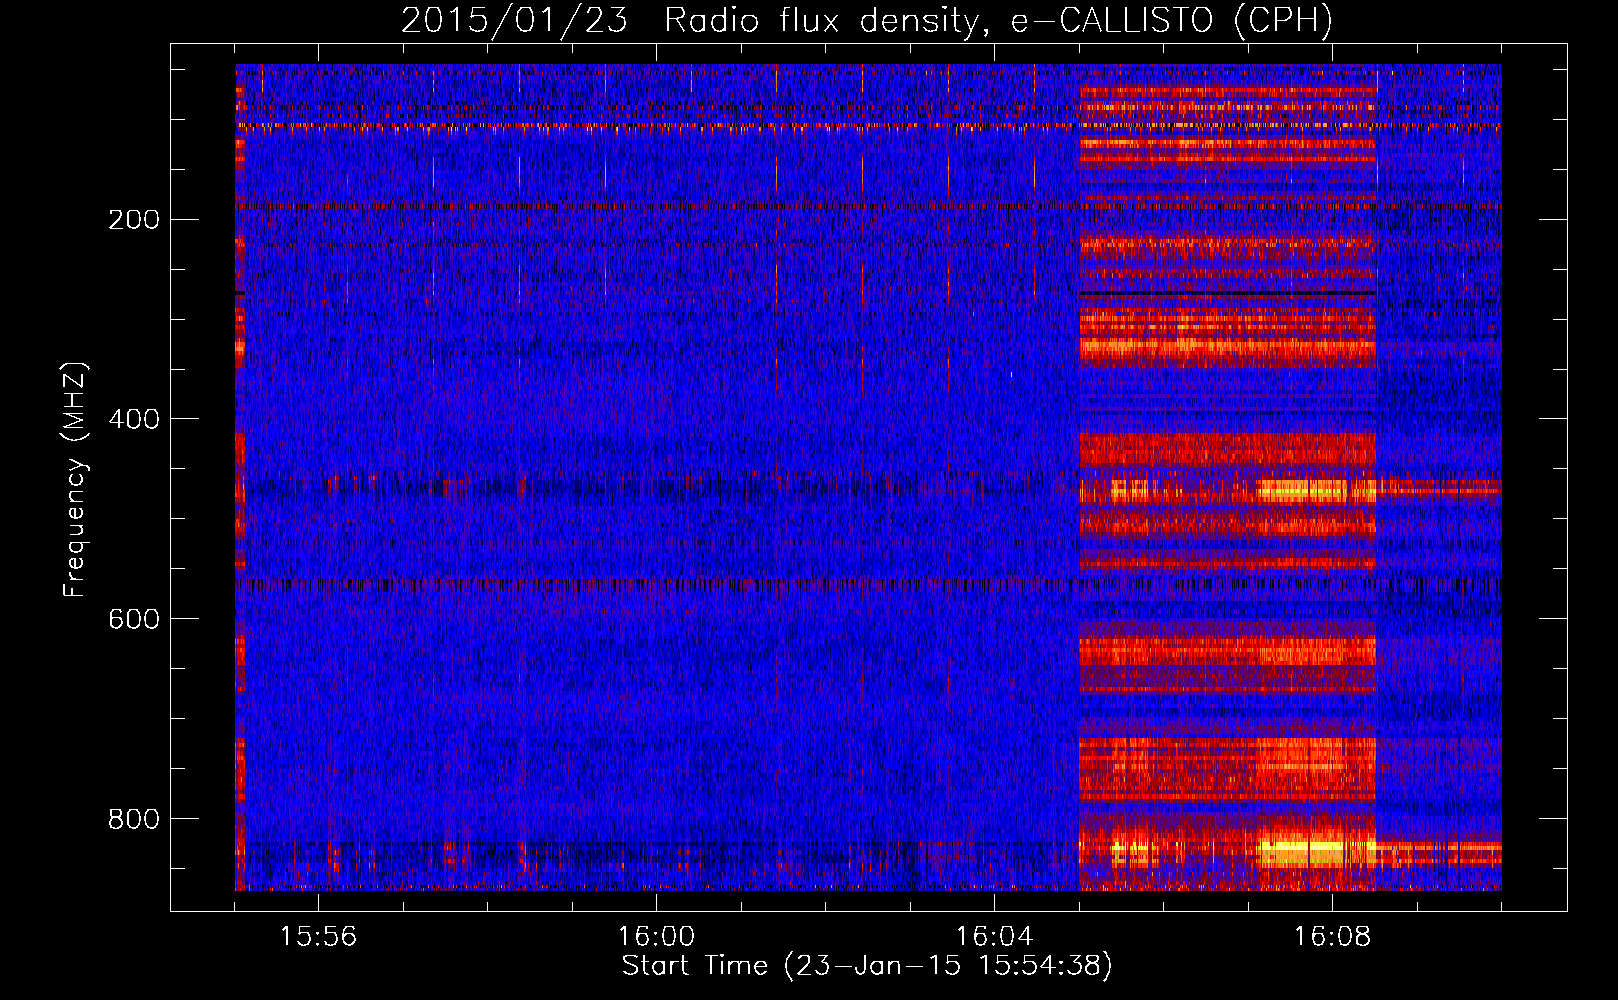
Task: Click the 'Start Time (23-Jan-15 15:54:38)' label
Action: click(867, 966)
